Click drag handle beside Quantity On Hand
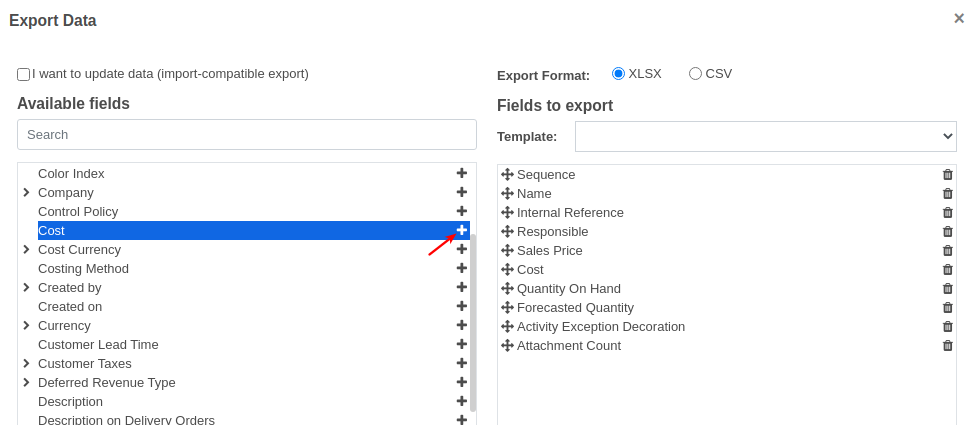This screenshot has height=425, width=972. (x=507, y=289)
